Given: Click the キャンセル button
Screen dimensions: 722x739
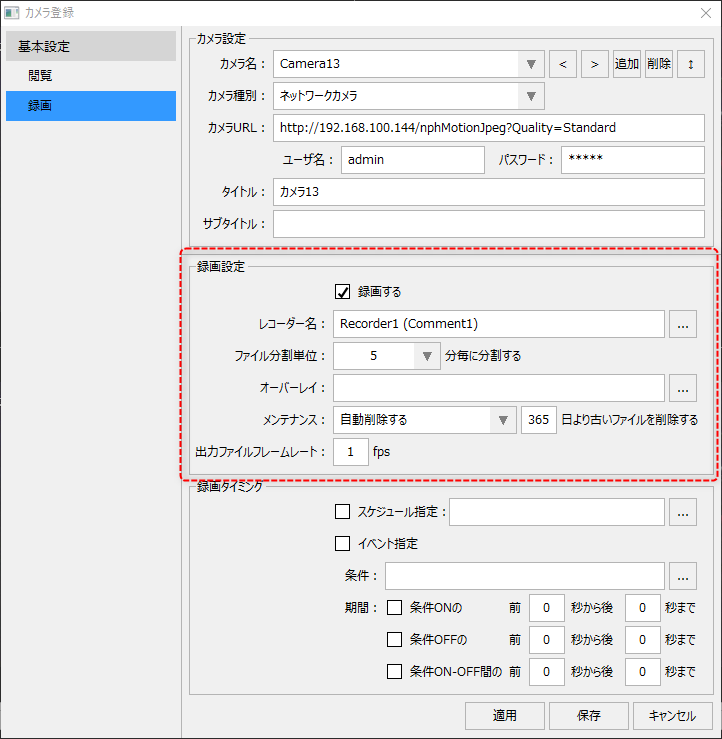Looking at the screenshot, I should (x=673, y=716).
